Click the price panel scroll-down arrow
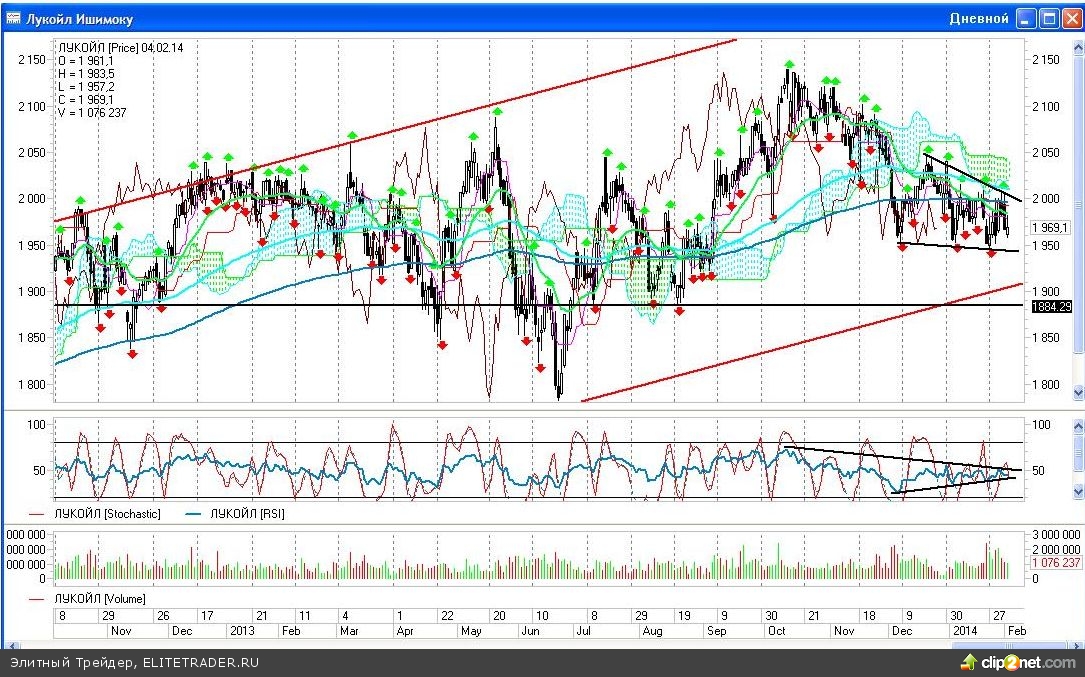The width and height of the screenshot is (1085, 677). coord(1078,393)
